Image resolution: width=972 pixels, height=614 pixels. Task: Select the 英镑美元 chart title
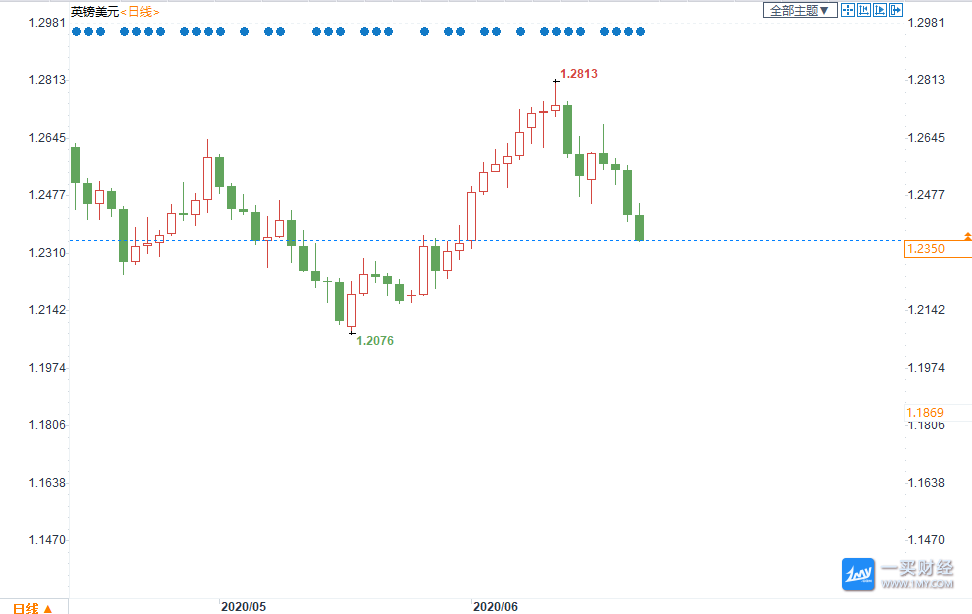point(95,12)
